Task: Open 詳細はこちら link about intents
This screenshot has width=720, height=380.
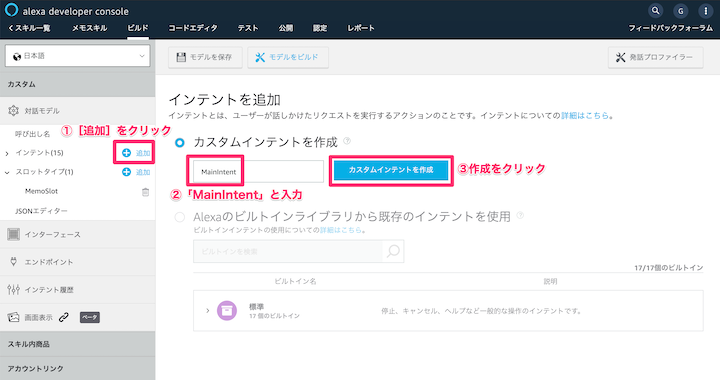Action: click(585, 116)
